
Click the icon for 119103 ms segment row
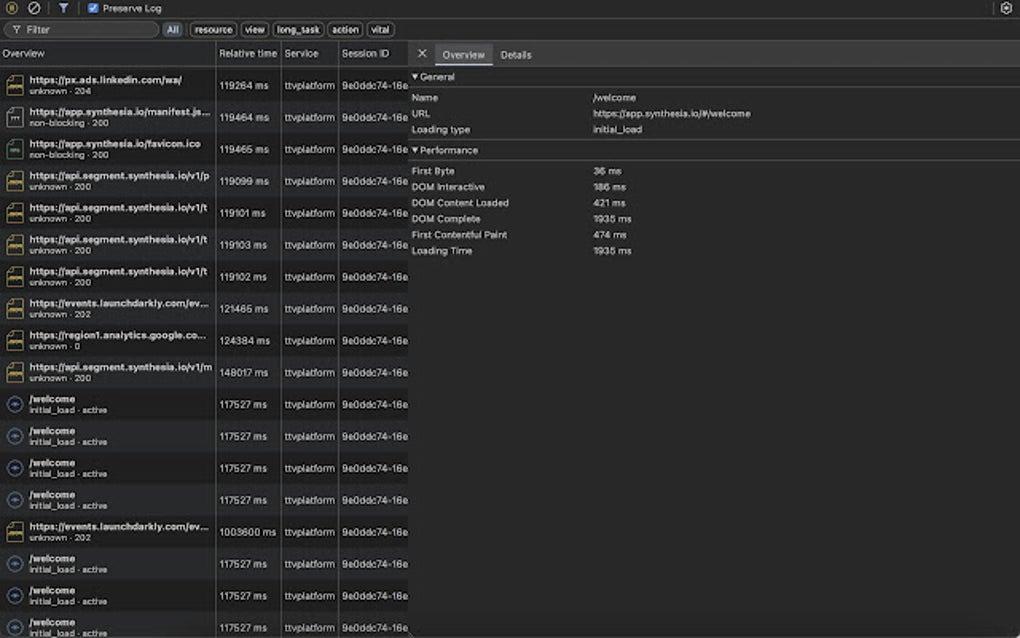point(15,245)
